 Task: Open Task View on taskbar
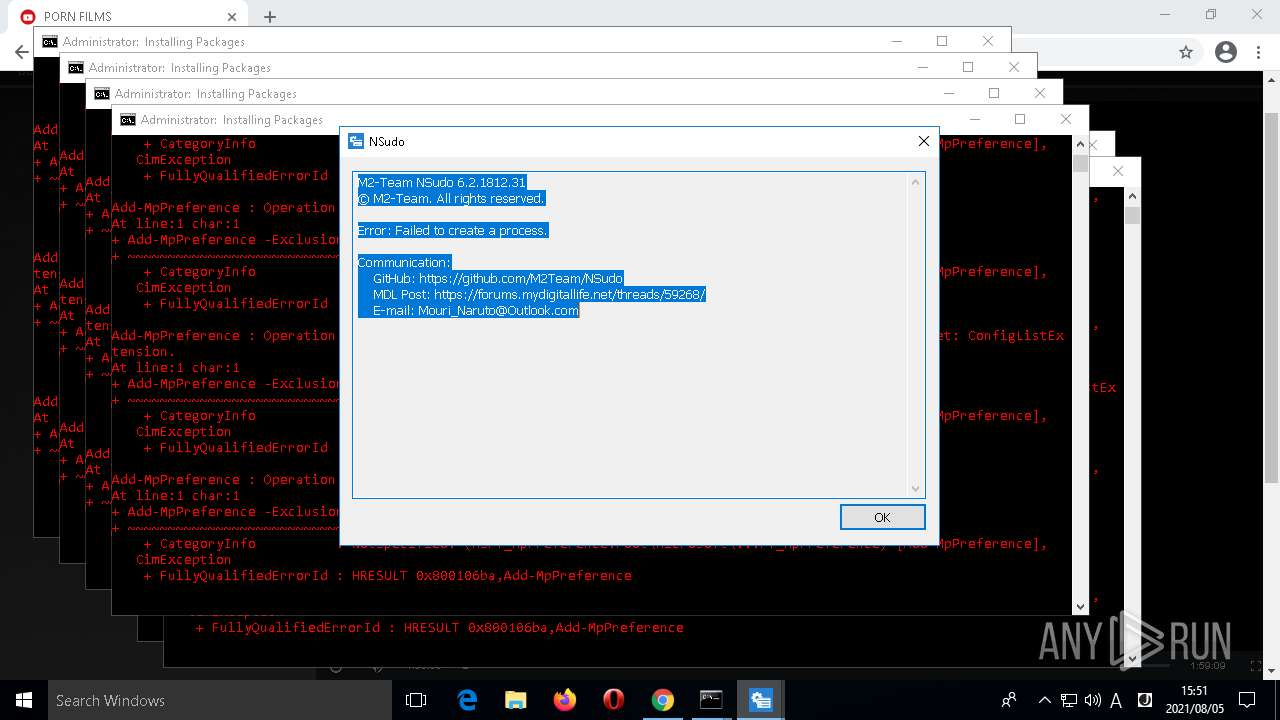[x=416, y=700]
